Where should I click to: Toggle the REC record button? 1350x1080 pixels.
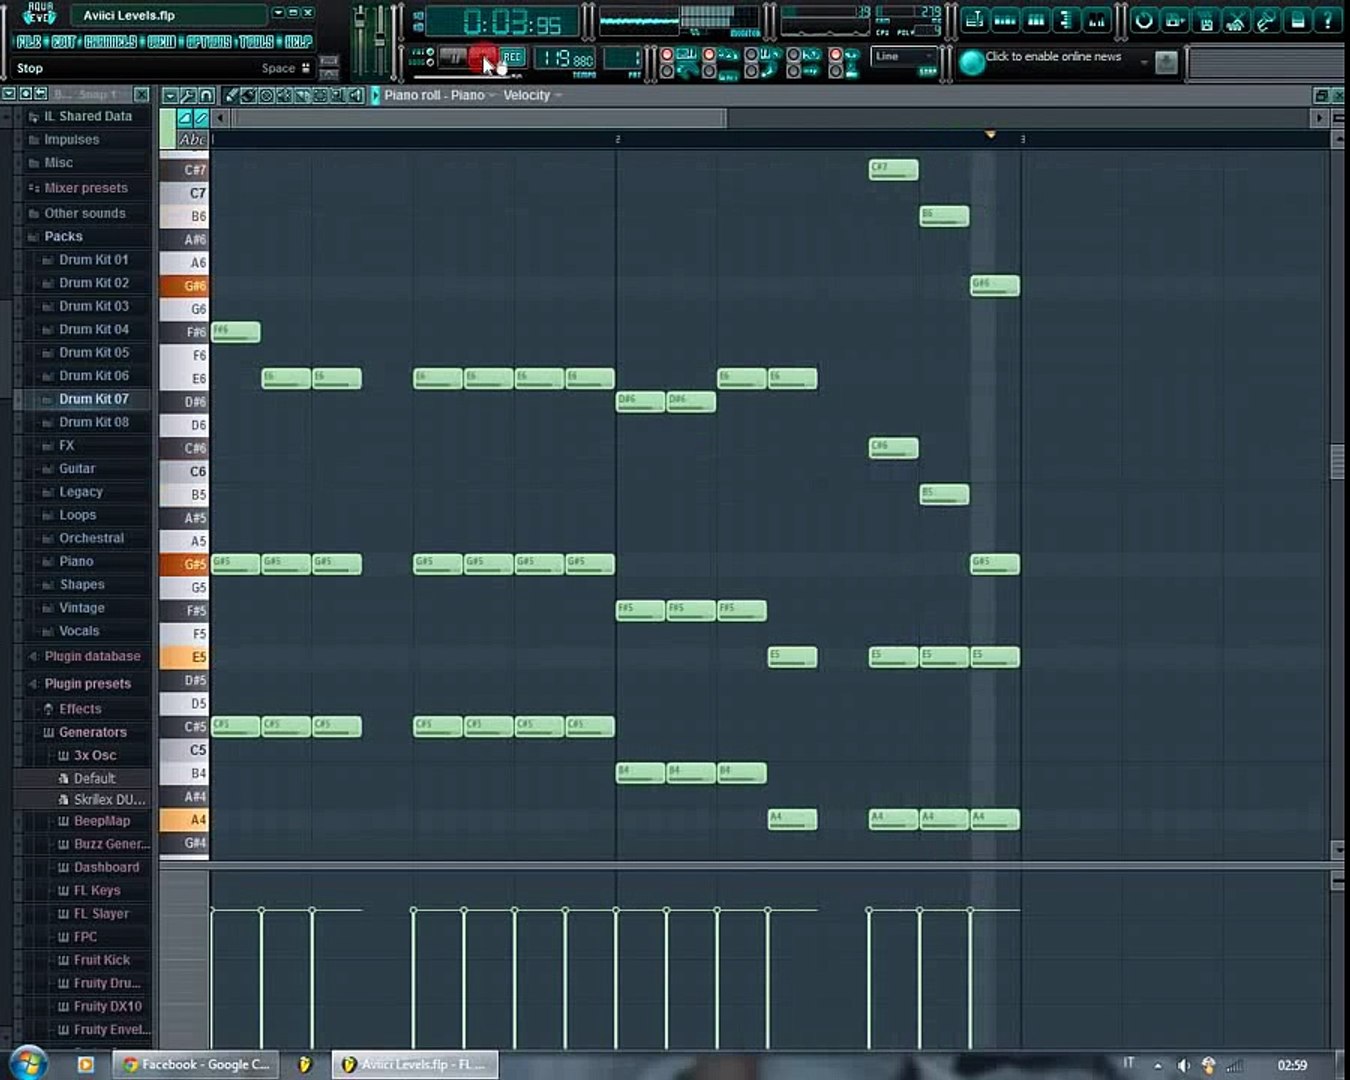pos(513,57)
